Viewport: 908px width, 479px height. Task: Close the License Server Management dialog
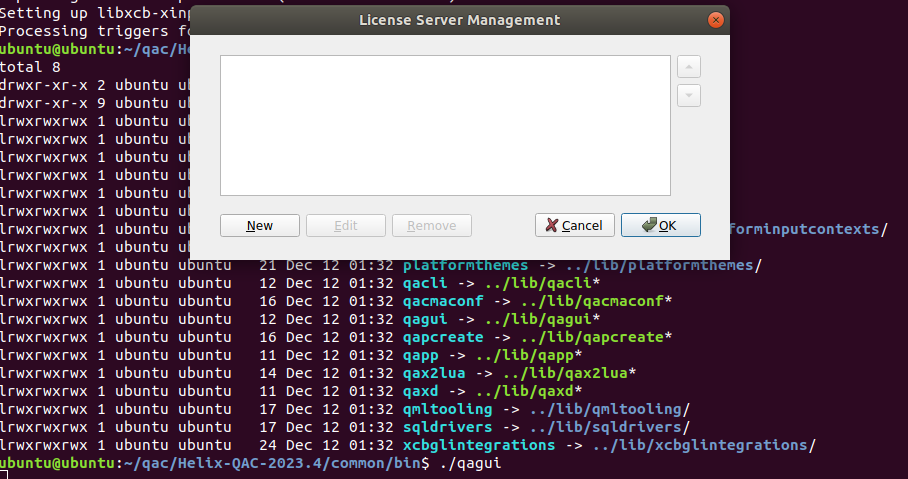[714, 20]
